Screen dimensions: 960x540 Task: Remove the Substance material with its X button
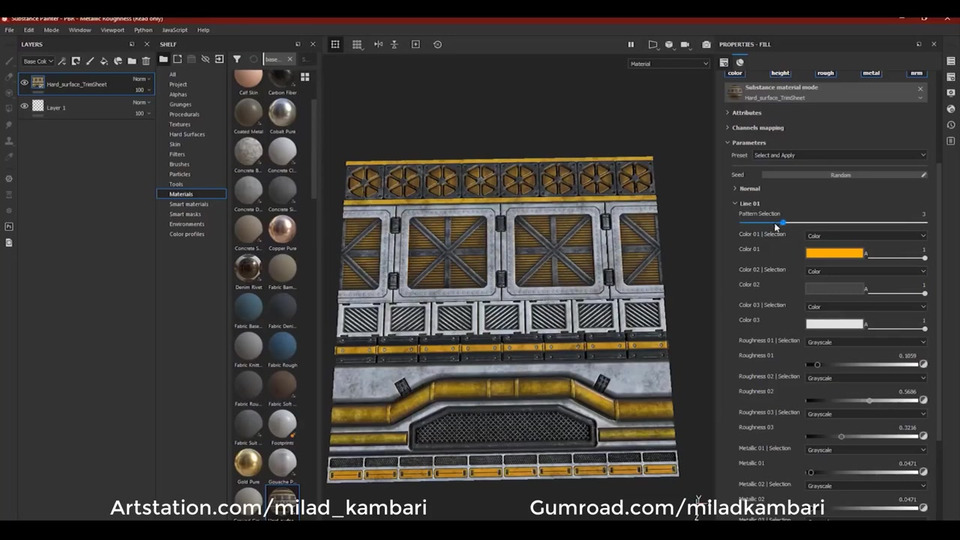[x=920, y=89]
